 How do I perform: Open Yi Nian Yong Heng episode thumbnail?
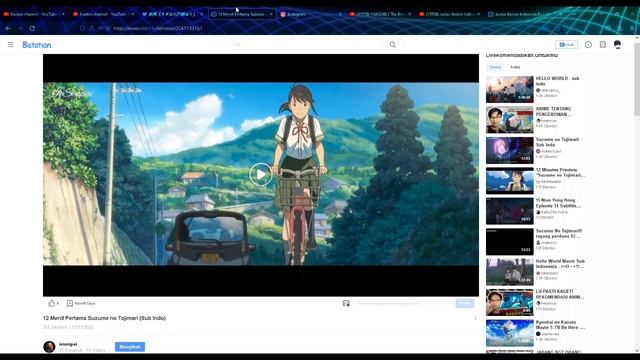(x=510, y=211)
